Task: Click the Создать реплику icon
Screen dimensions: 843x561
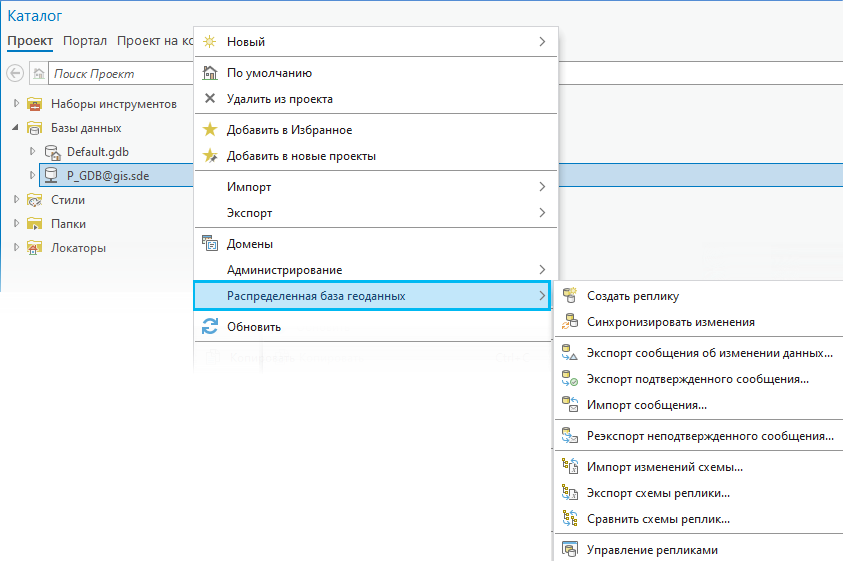Action: click(570, 295)
